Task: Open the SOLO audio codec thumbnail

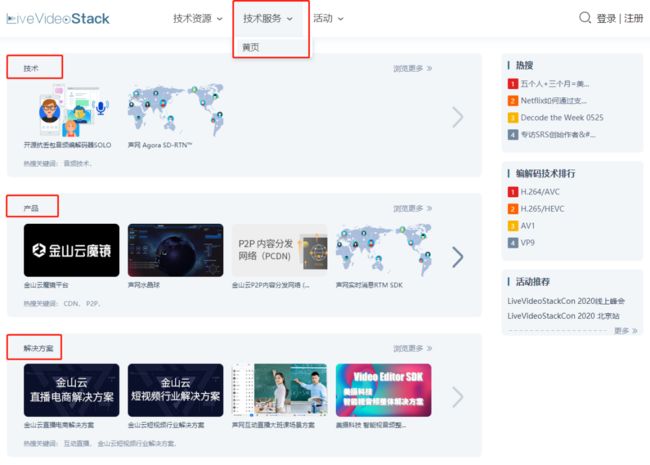Action: [72, 111]
